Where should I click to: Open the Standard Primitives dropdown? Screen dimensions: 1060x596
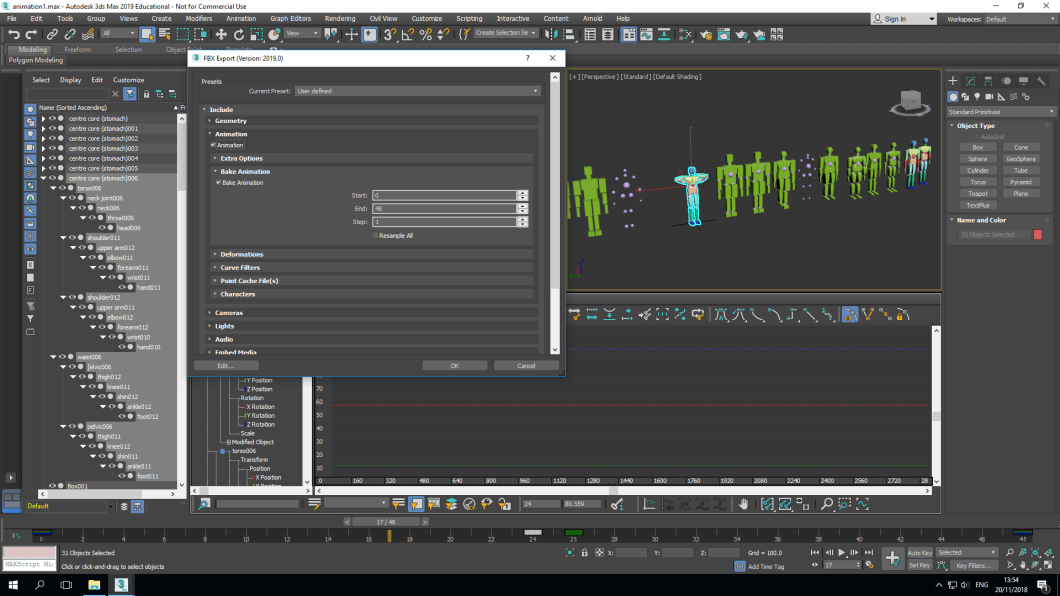tap(1001, 112)
